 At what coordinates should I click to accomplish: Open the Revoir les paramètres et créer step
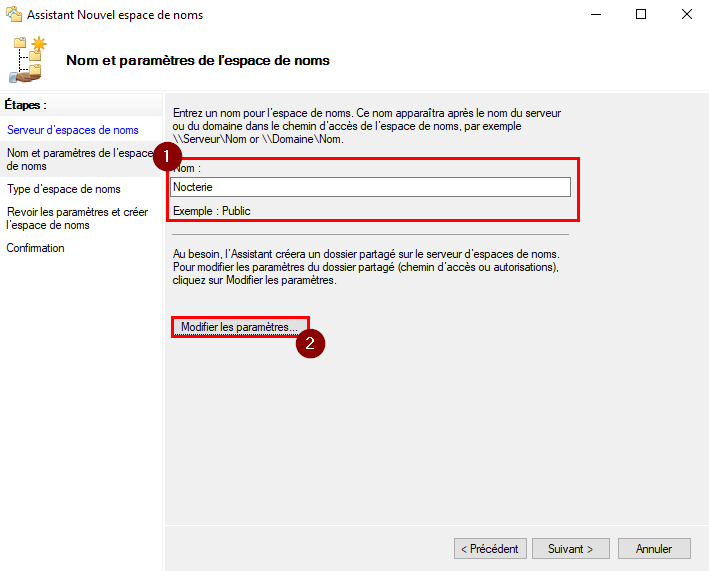[77, 218]
